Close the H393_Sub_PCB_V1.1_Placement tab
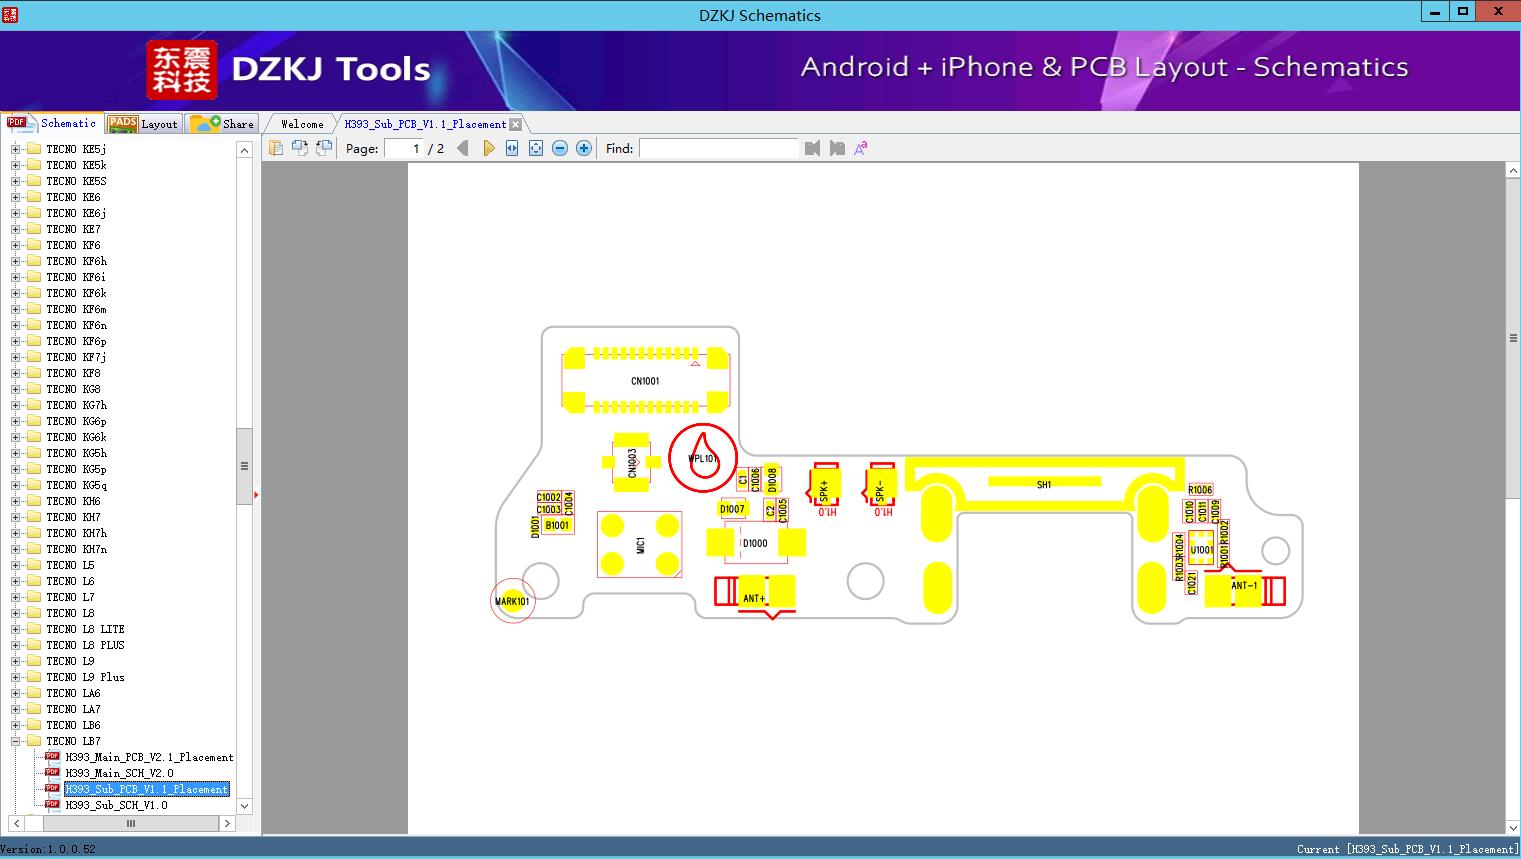Screen dimensions: 1521x859 click(515, 124)
